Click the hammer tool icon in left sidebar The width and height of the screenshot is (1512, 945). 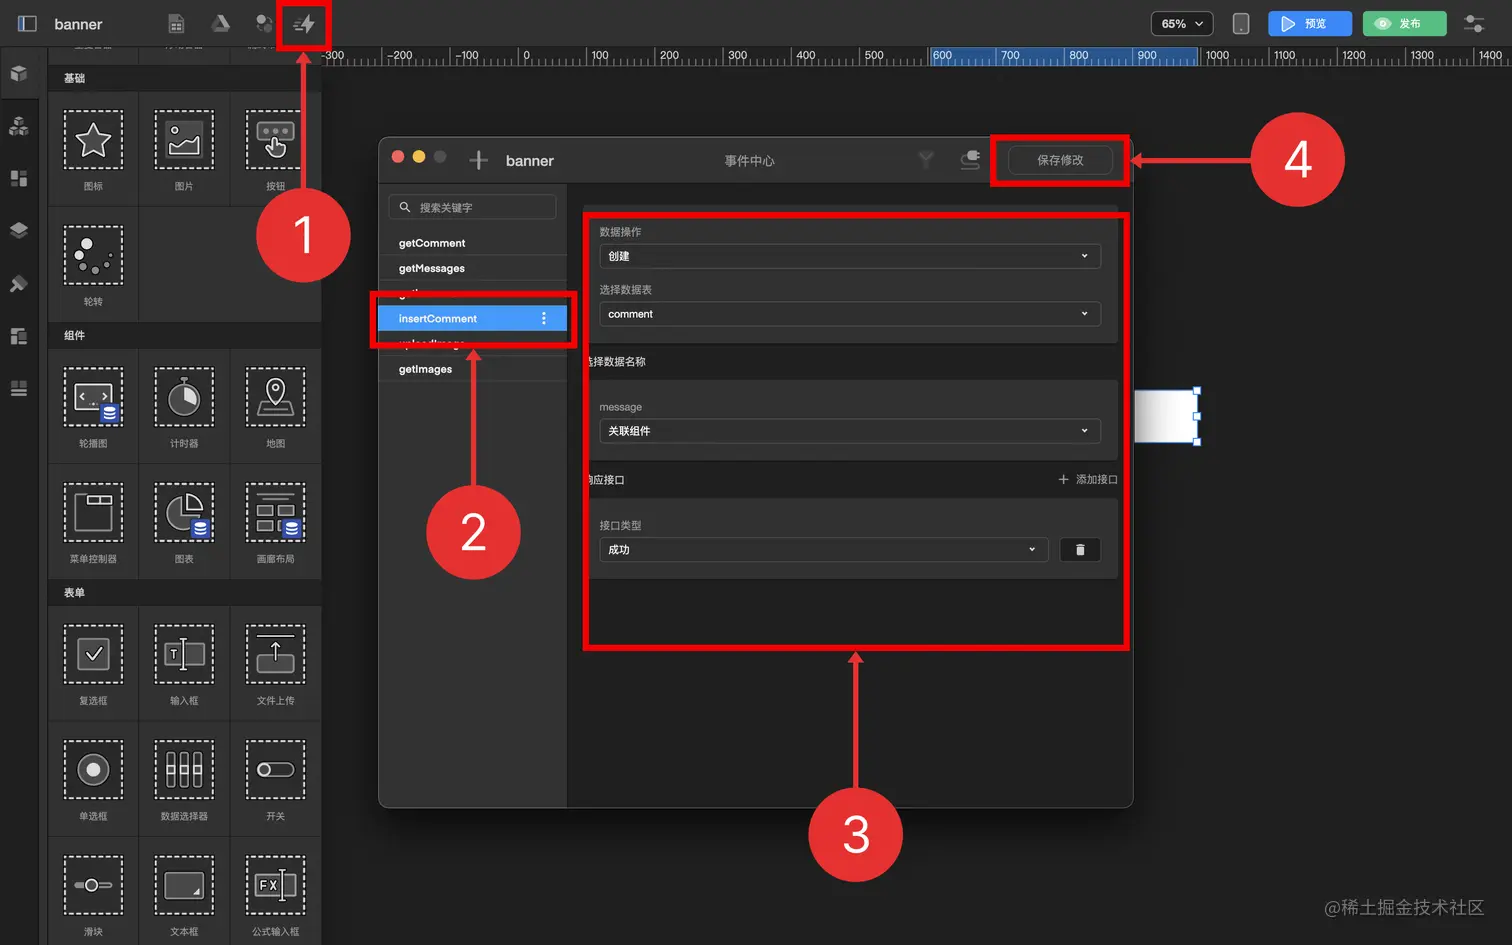[18, 284]
